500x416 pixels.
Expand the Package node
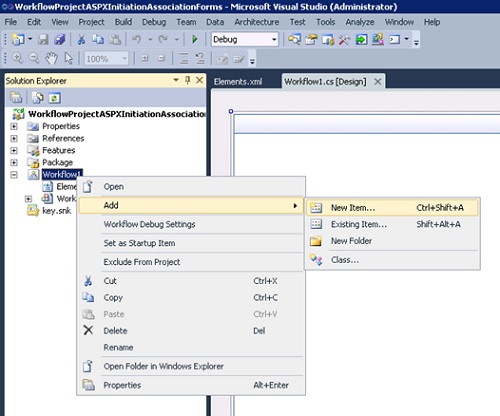[14, 162]
